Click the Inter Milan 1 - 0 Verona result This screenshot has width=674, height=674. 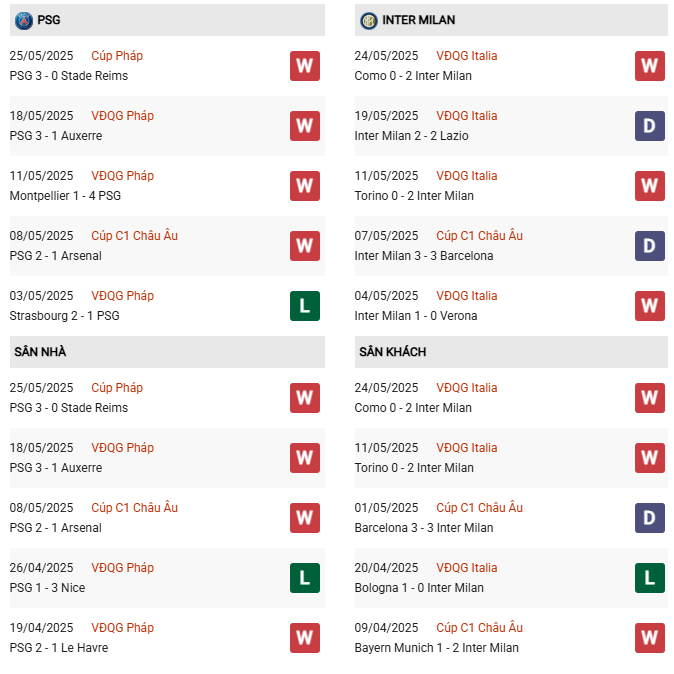(x=416, y=316)
